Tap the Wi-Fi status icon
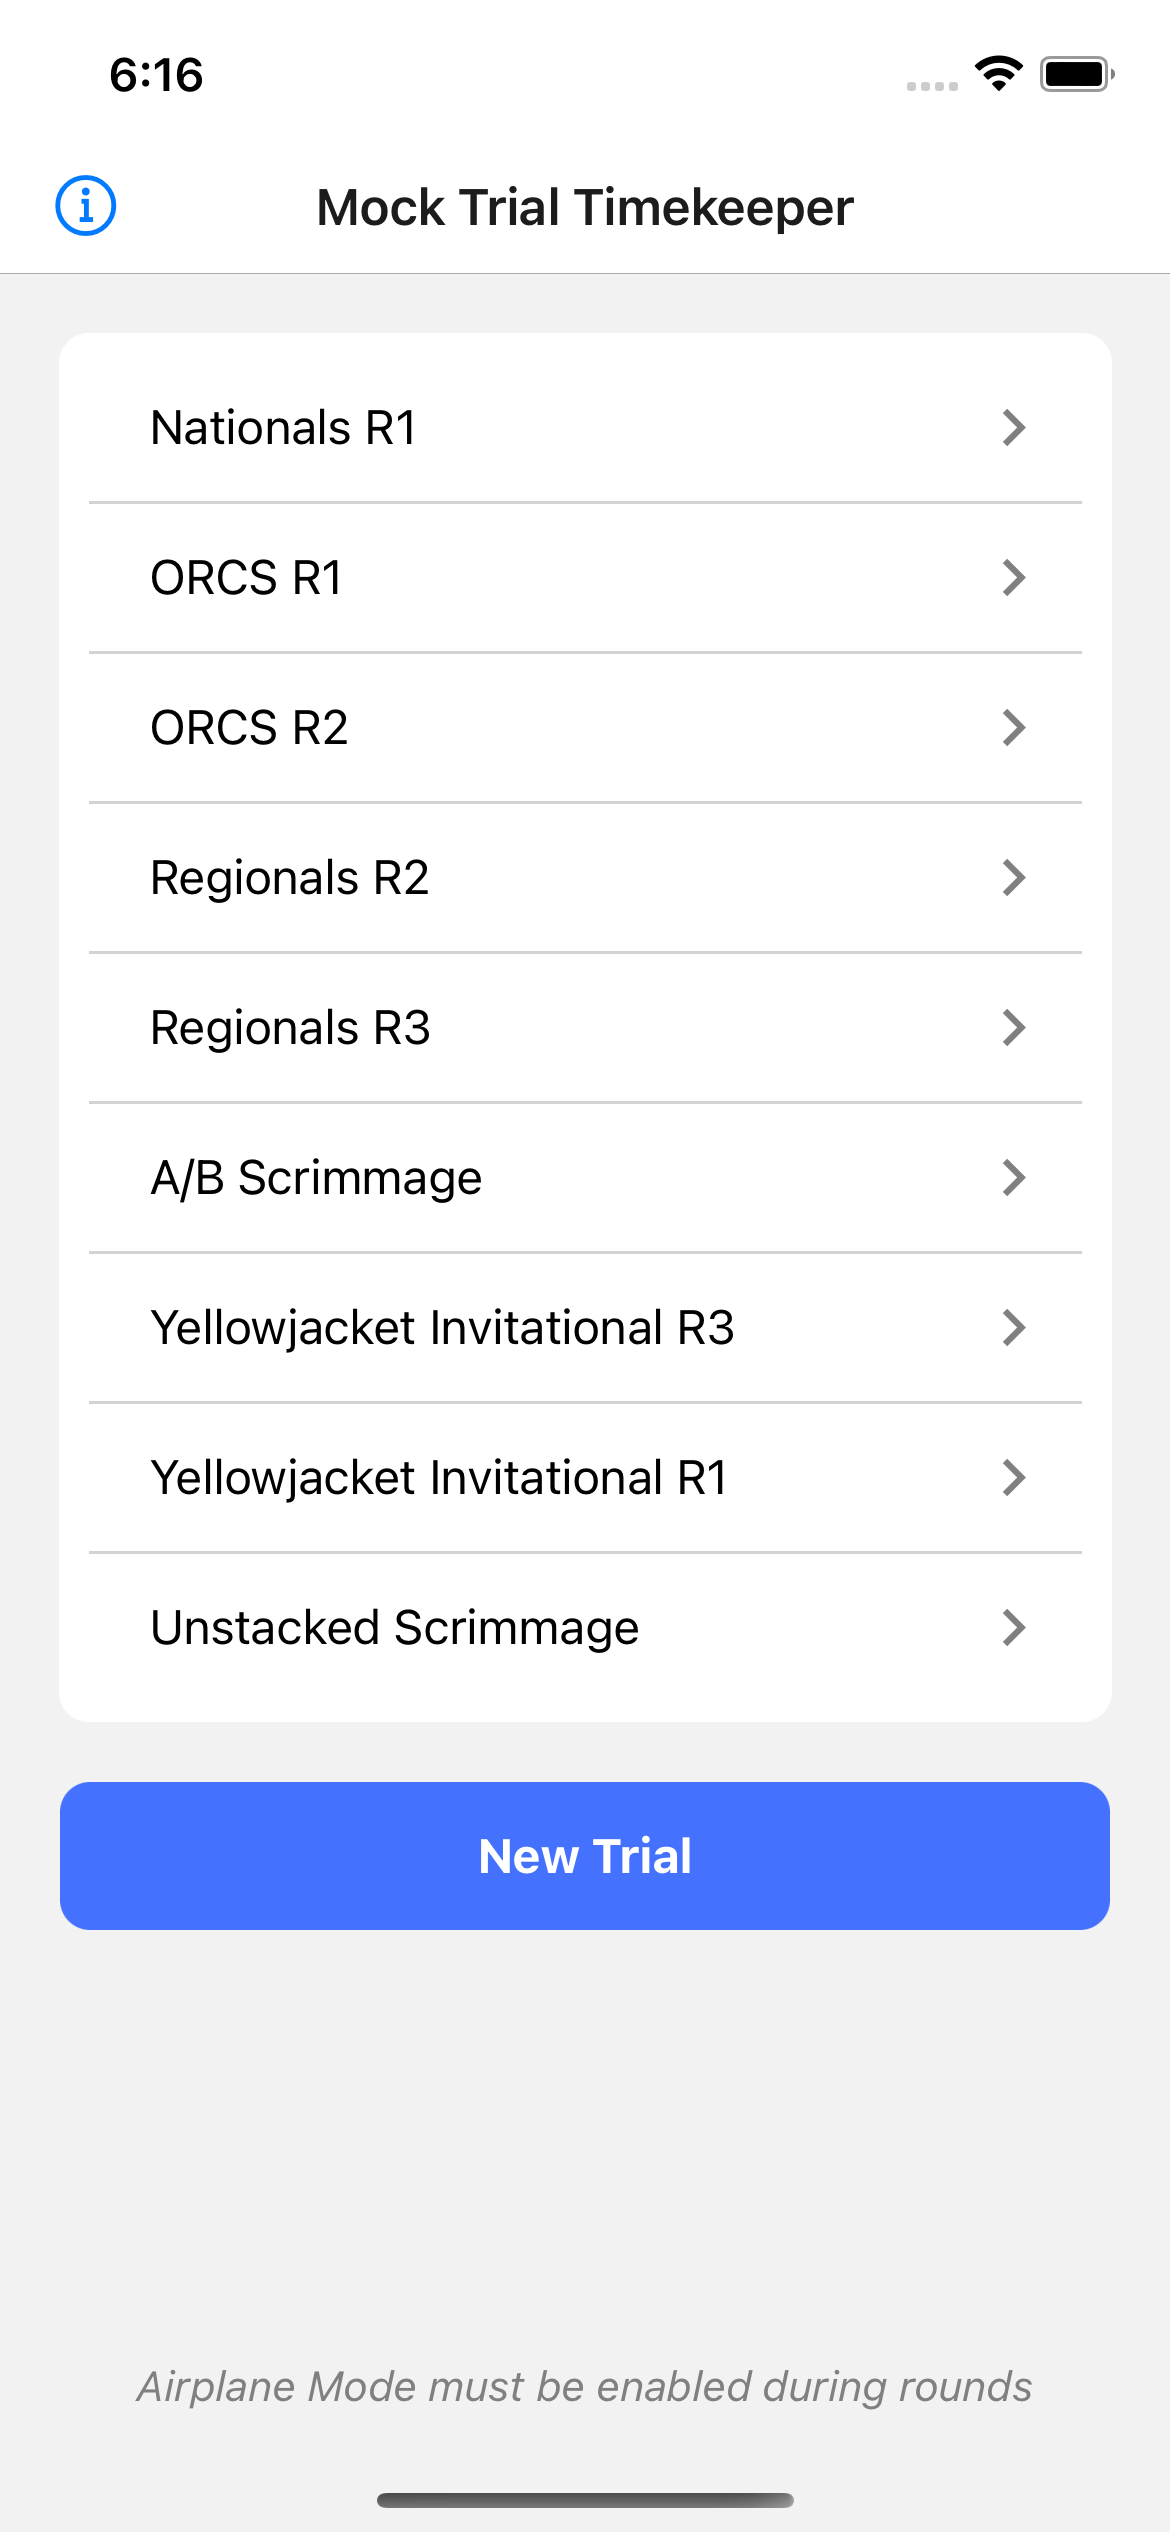This screenshot has width=1170, height=2532. point(998,74)
